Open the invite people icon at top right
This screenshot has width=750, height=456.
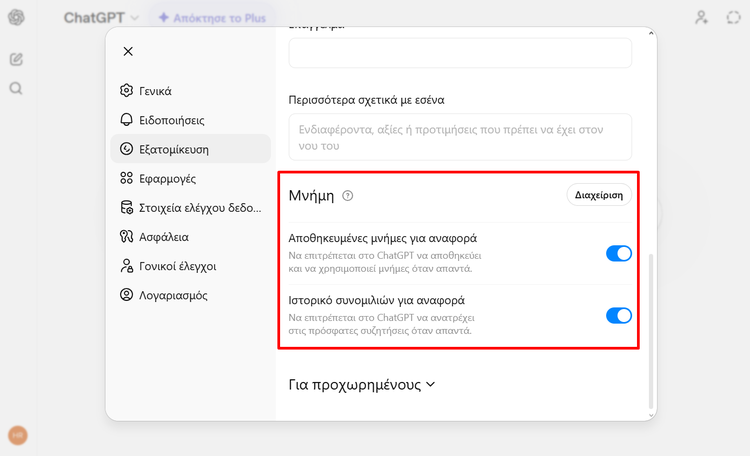(701, 17)
